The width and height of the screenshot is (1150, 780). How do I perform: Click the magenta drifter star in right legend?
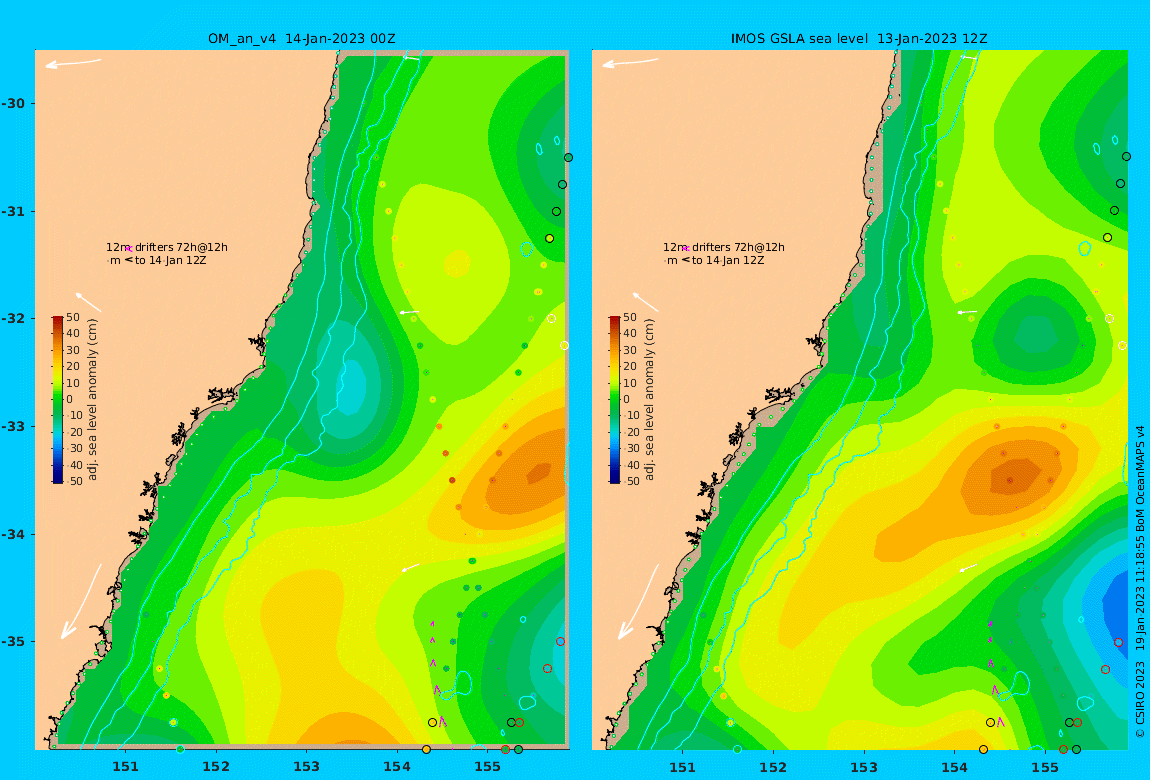coord(686,249)
